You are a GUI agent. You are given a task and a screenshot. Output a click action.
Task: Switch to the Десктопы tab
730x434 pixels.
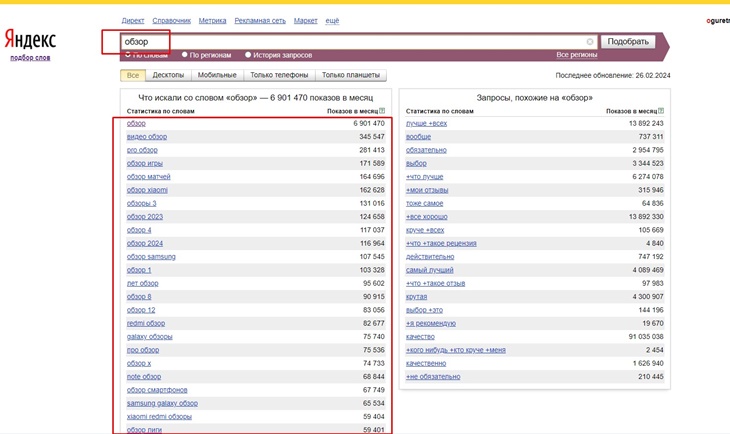click(x=169, y=75)
